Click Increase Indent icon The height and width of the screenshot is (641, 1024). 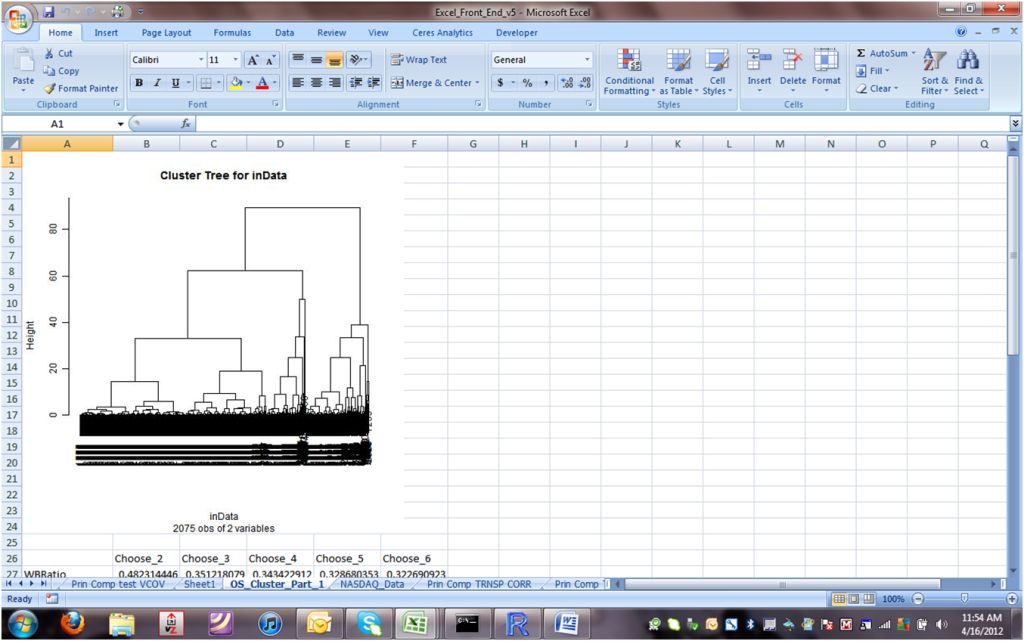pos(374,83)
